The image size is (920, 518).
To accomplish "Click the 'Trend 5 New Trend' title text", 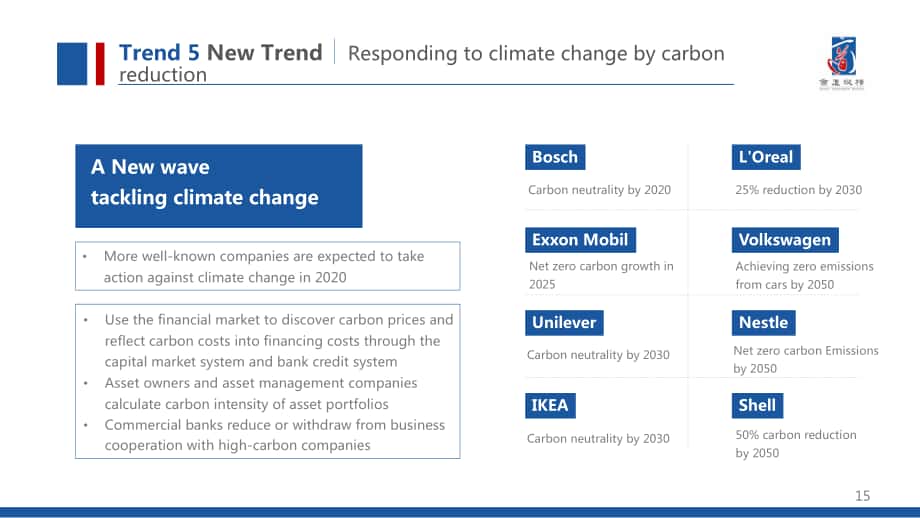I will (x=221, y=53).
